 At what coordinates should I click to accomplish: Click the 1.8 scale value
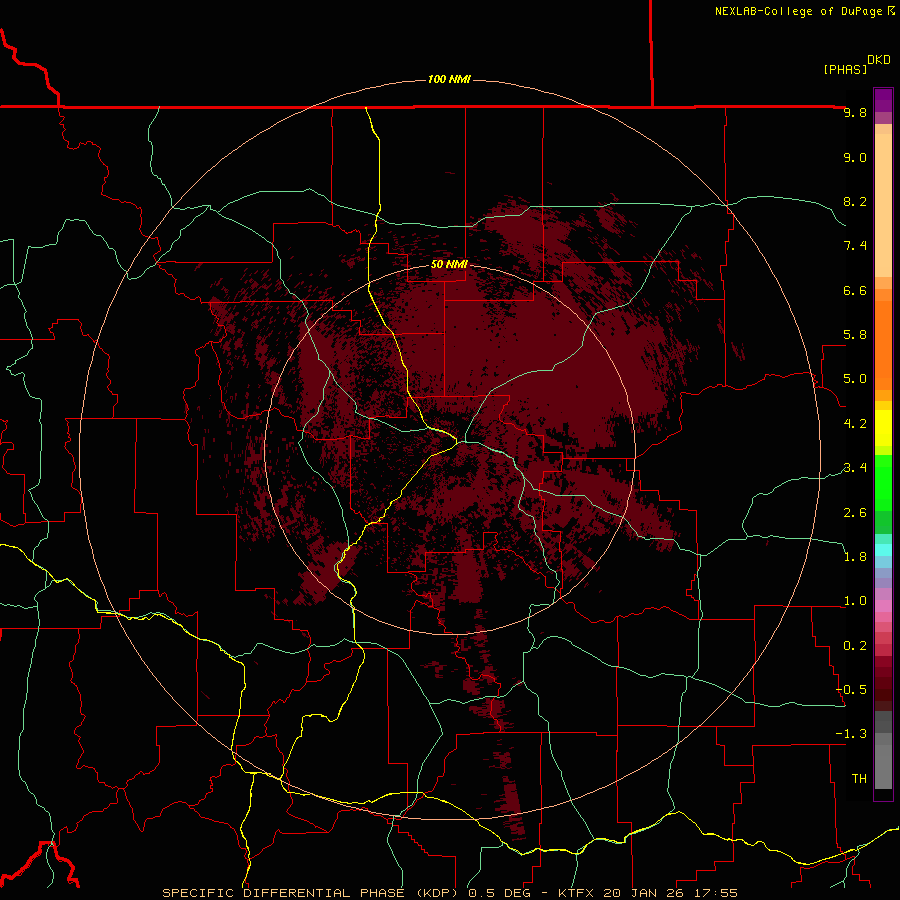click(x=855, y=557)
